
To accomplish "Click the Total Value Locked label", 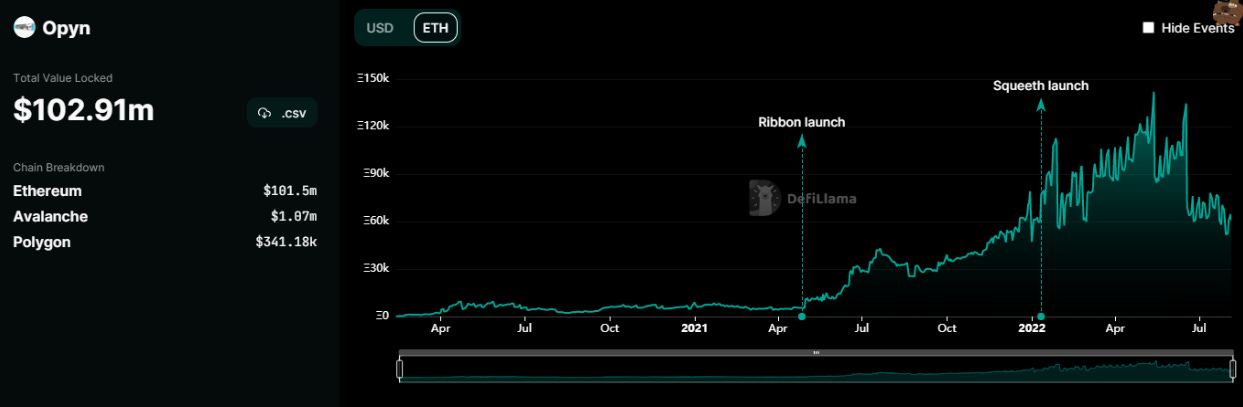I will 63,77.
